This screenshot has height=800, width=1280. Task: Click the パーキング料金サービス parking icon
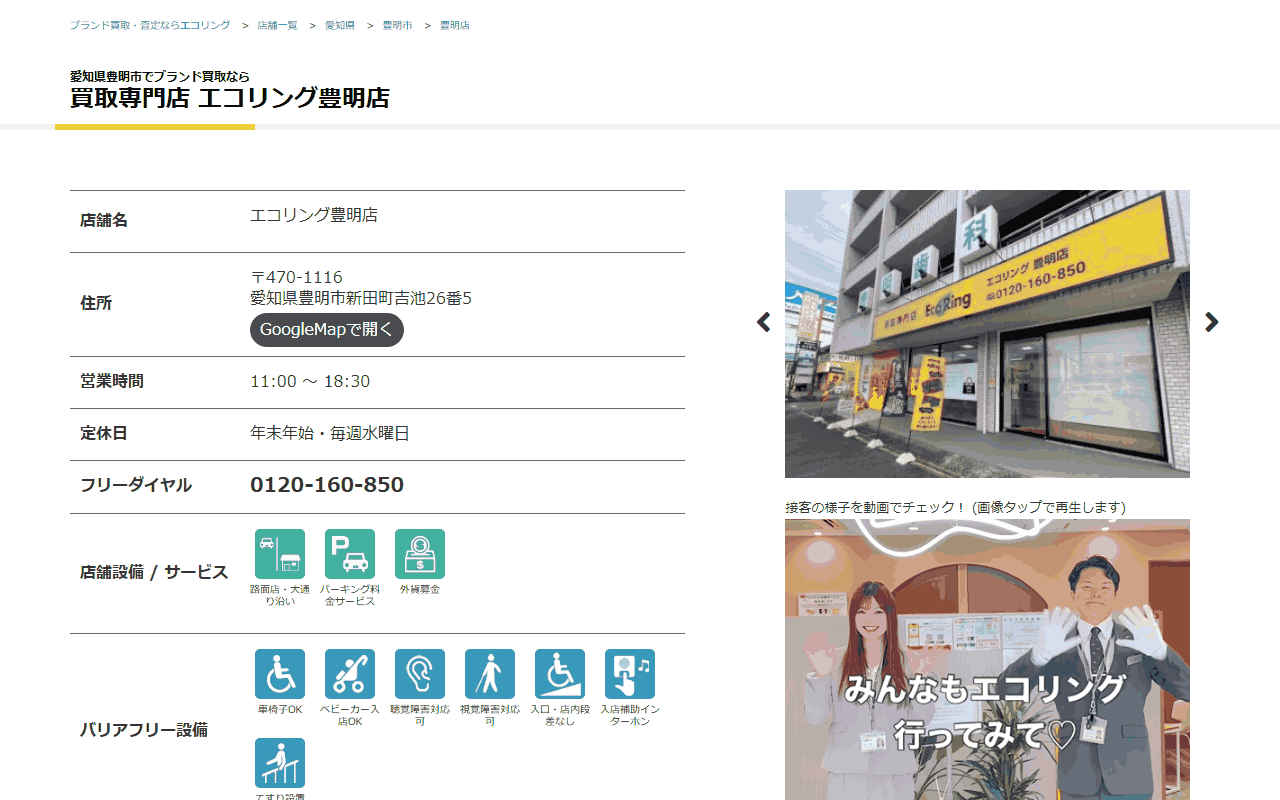pyautogui.click(x=350, y=554)
